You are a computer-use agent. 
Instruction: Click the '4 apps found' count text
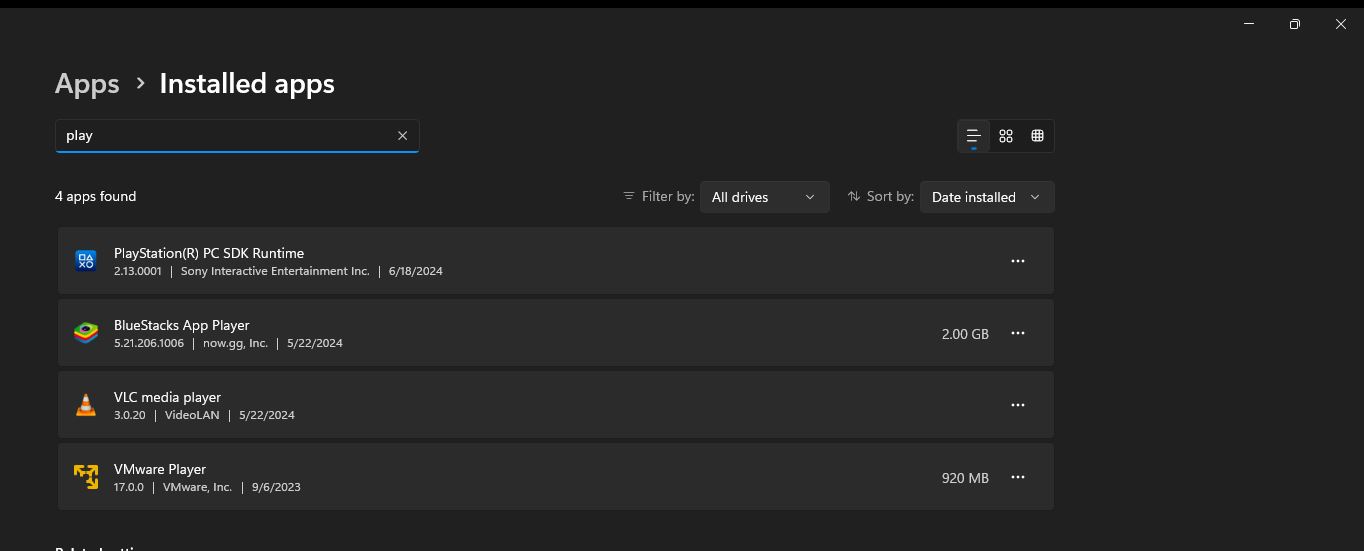point(96,196)
